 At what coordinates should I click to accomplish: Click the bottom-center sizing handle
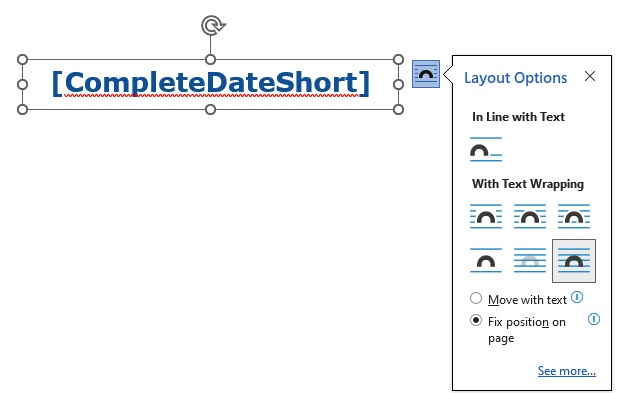pos(210,109)
